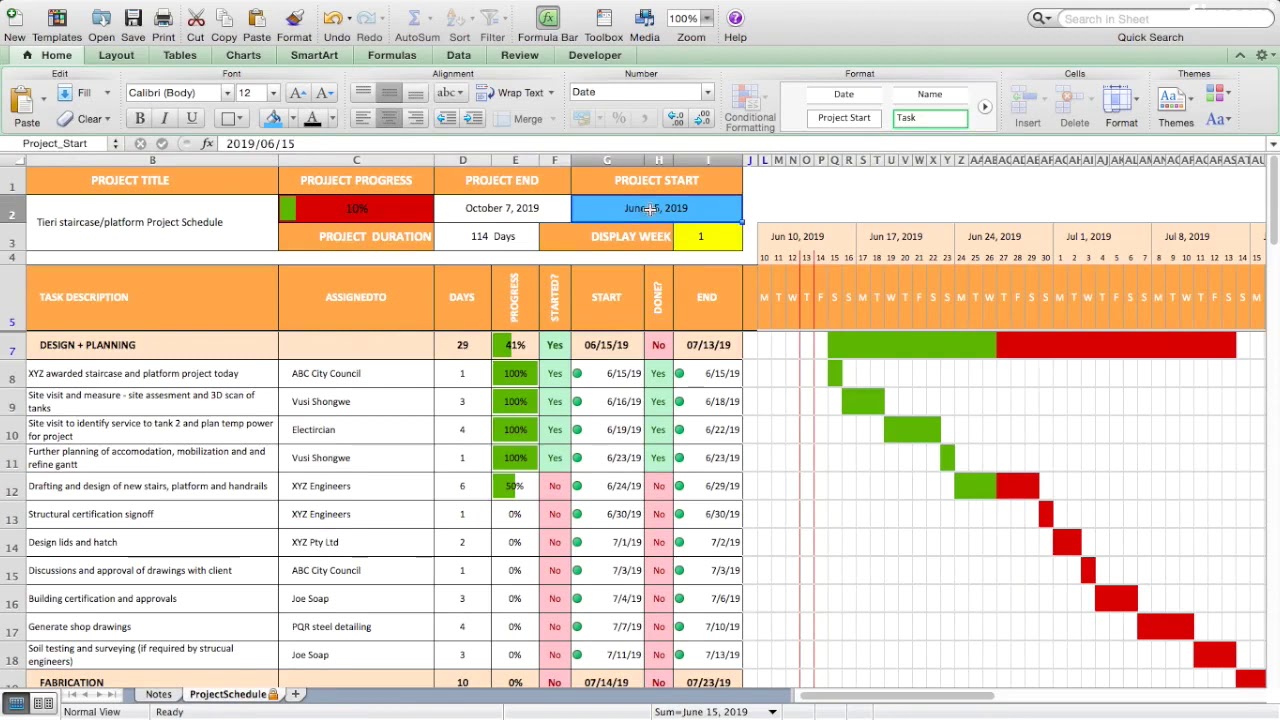This screenshot has height=720, width=1280.
Task: Expand the cell styles gallery arrow
Action: point(984,107)
